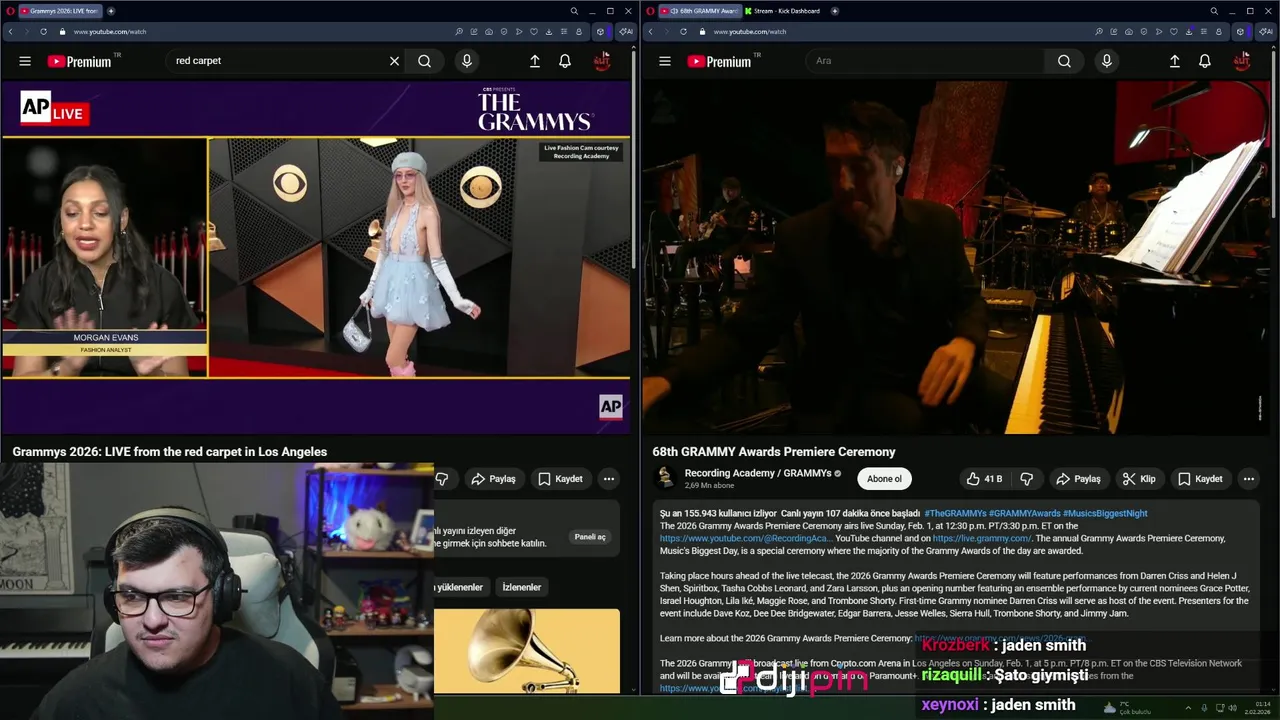Dislike the 68th GRAMMY Awards video
The height and width of the screenshot is (720, 1280).
pos(1026,479)
